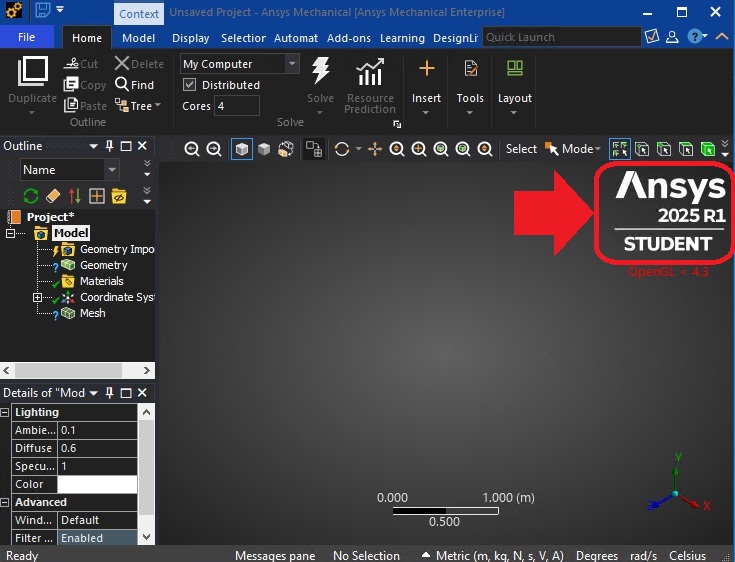Click the viewports layout icon in toolbar
This screenshot has height=562, width=735.
(314, 149)
